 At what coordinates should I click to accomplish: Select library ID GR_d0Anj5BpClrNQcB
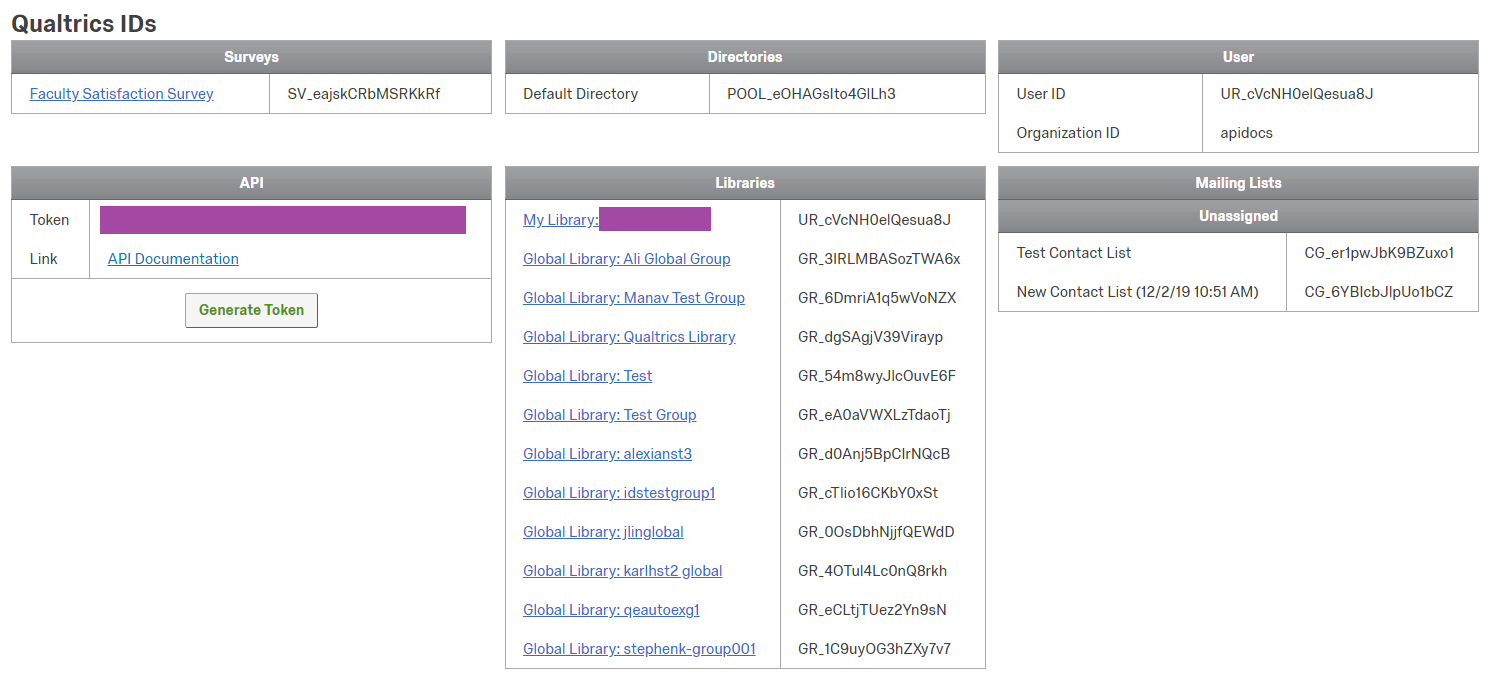874,454
